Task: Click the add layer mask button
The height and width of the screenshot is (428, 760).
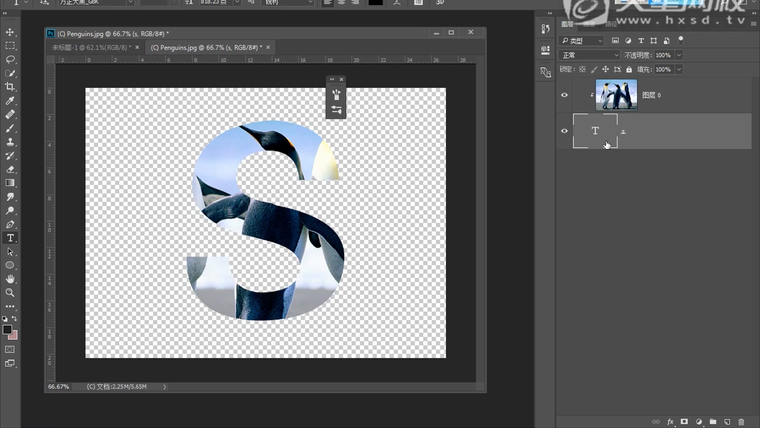Action: [x=685, y=422]
